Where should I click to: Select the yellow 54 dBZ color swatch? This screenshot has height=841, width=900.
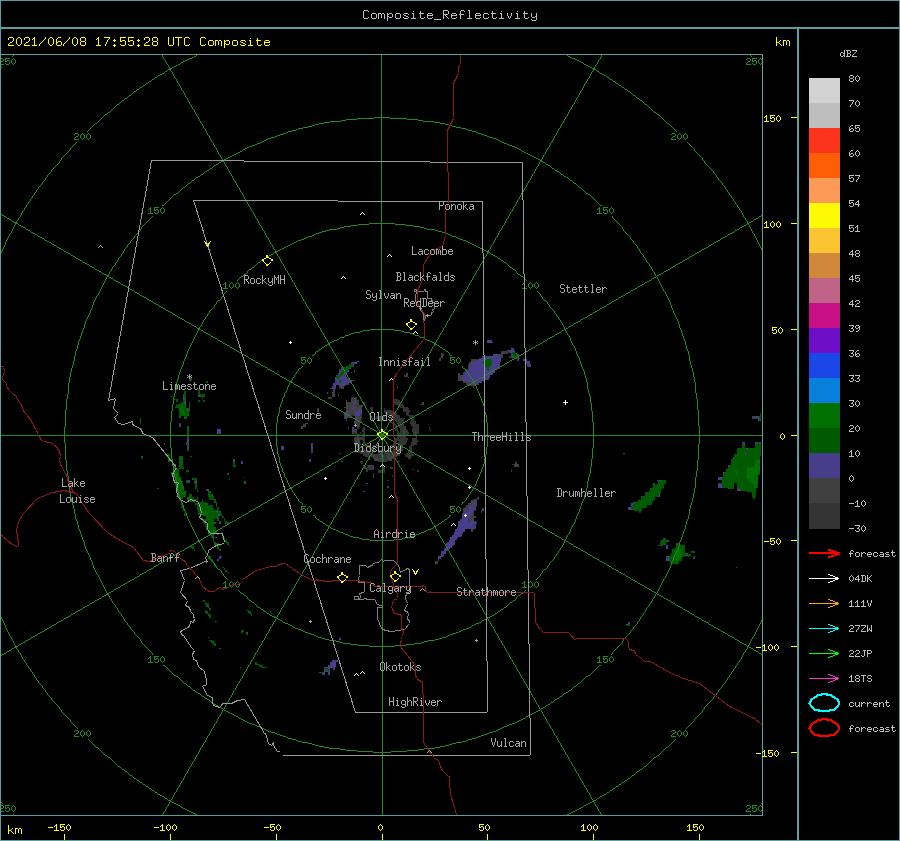click(824, 215)
